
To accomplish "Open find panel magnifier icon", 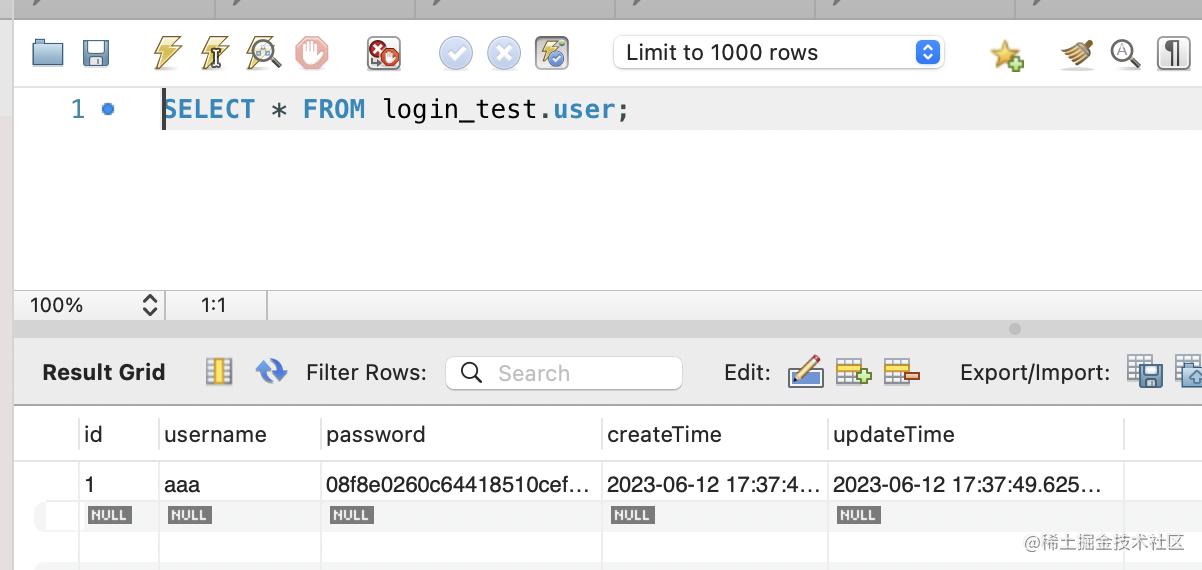I will 1126,53.
